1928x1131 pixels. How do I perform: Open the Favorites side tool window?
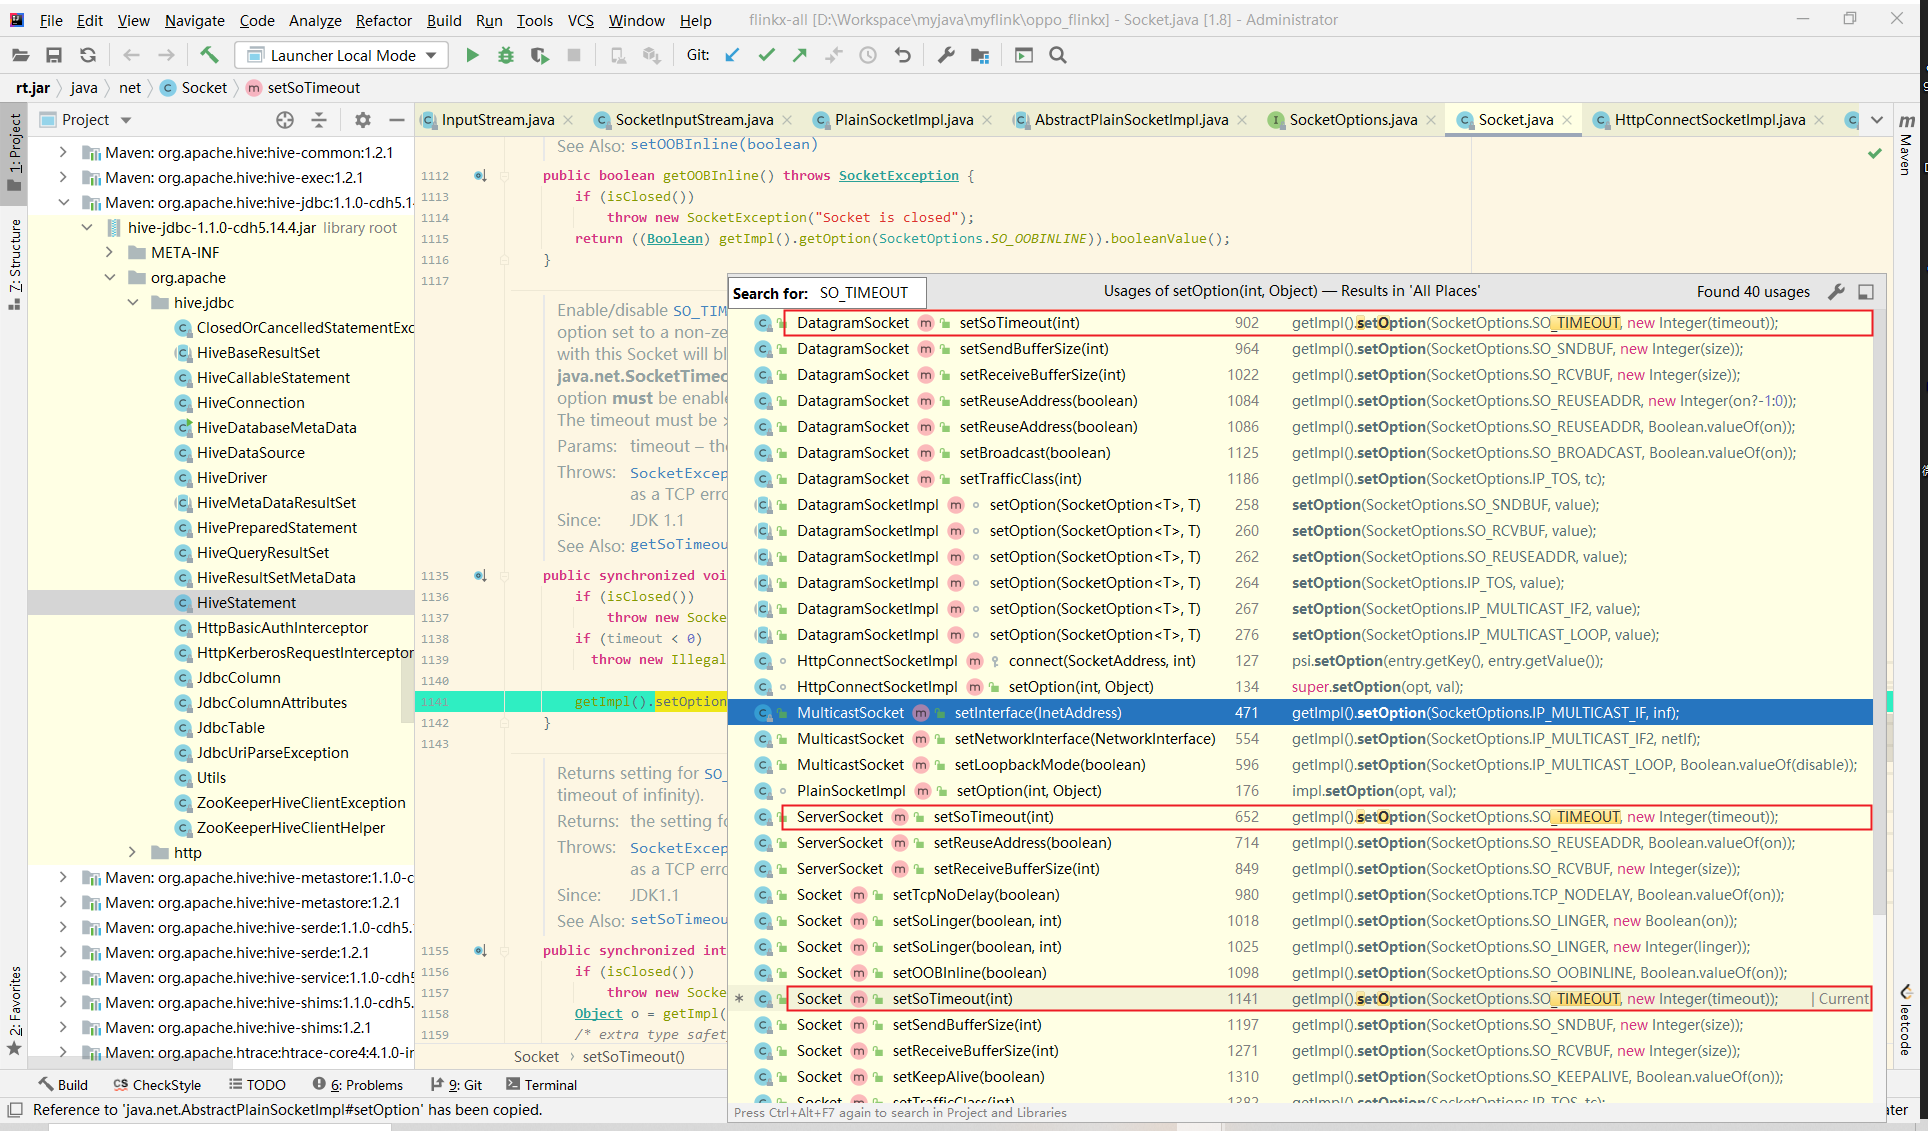(14, 1010)
